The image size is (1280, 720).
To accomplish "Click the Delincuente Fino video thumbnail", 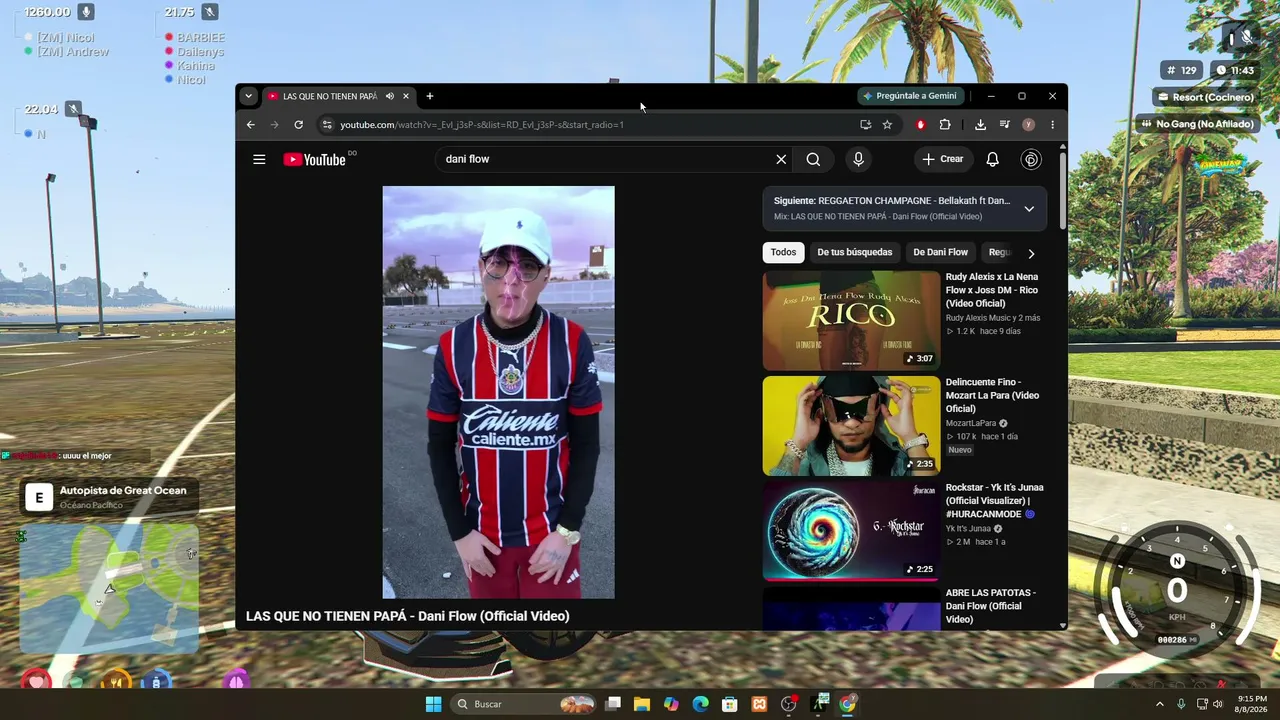I will pos(851,426).
